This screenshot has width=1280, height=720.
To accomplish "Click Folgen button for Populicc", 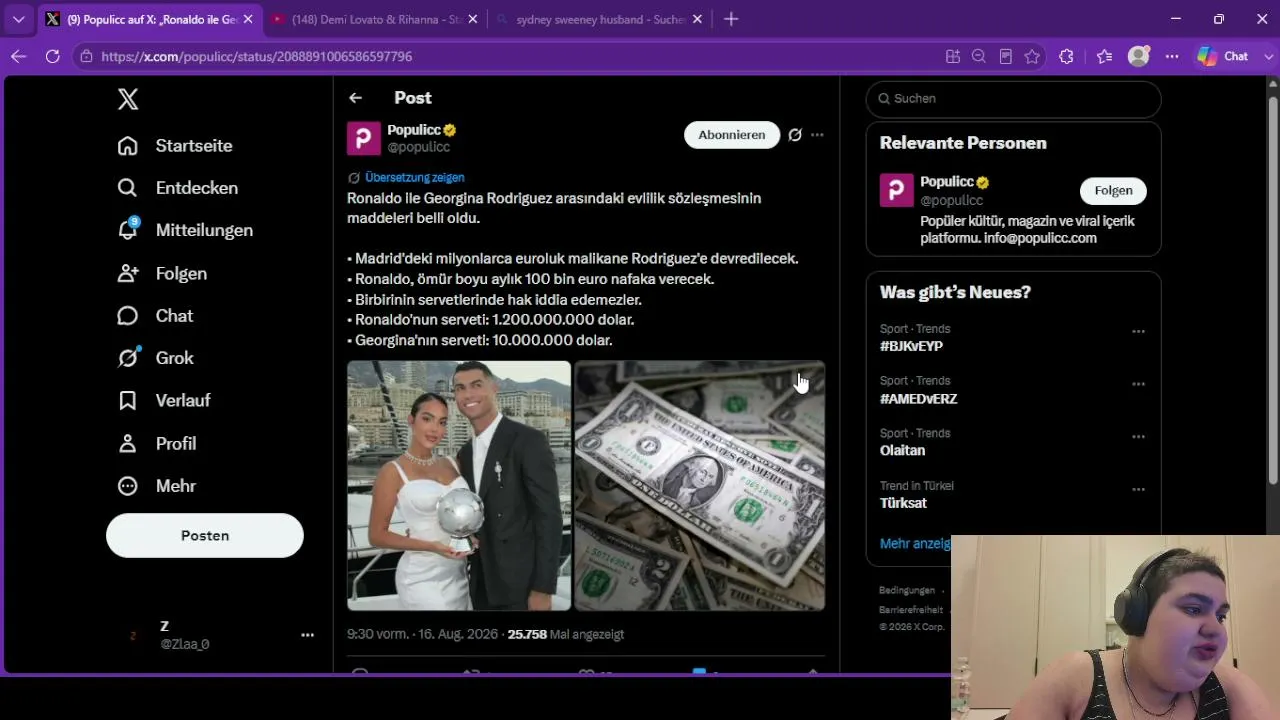I will click(1113, 191).
